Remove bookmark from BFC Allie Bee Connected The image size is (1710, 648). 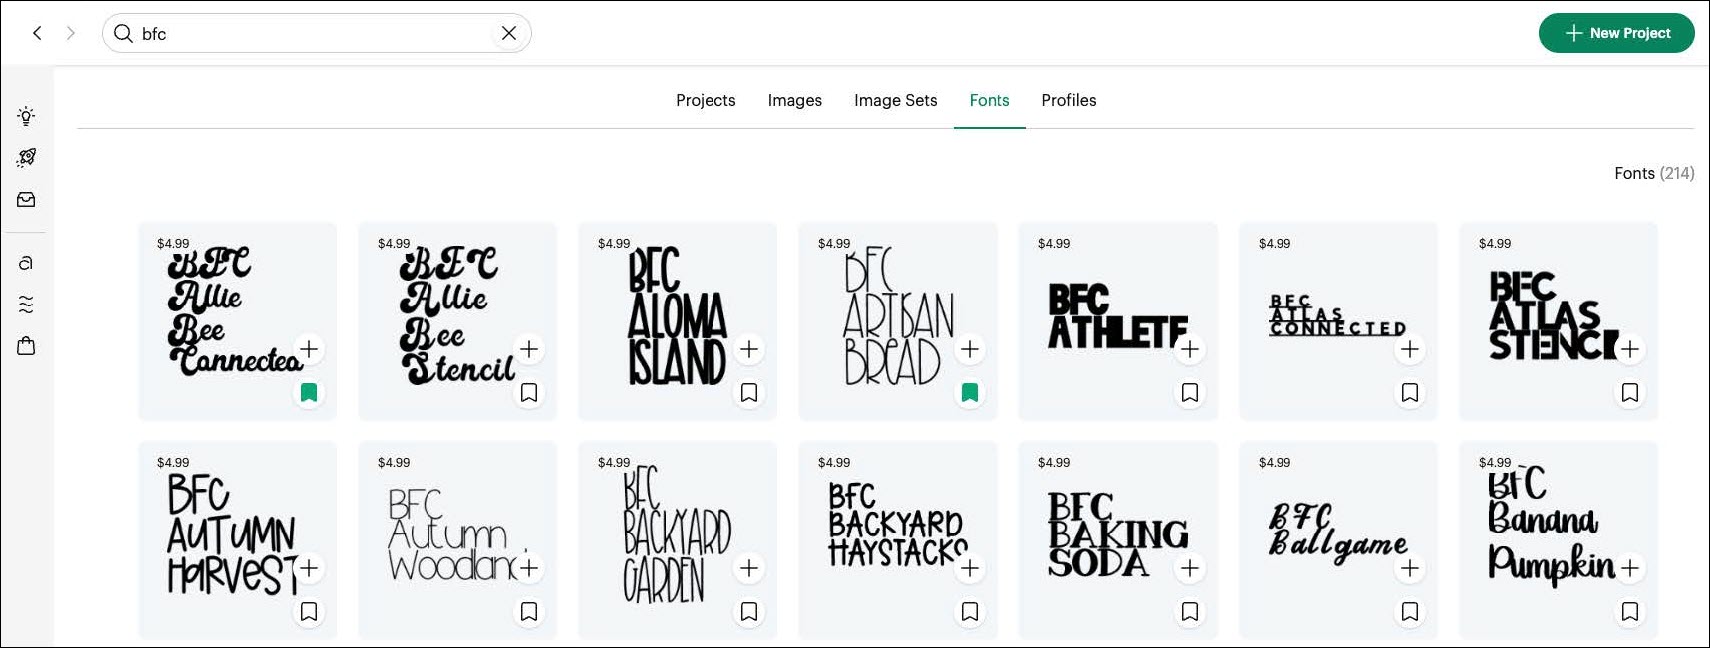pyautogui.click(x=309, y=393)
